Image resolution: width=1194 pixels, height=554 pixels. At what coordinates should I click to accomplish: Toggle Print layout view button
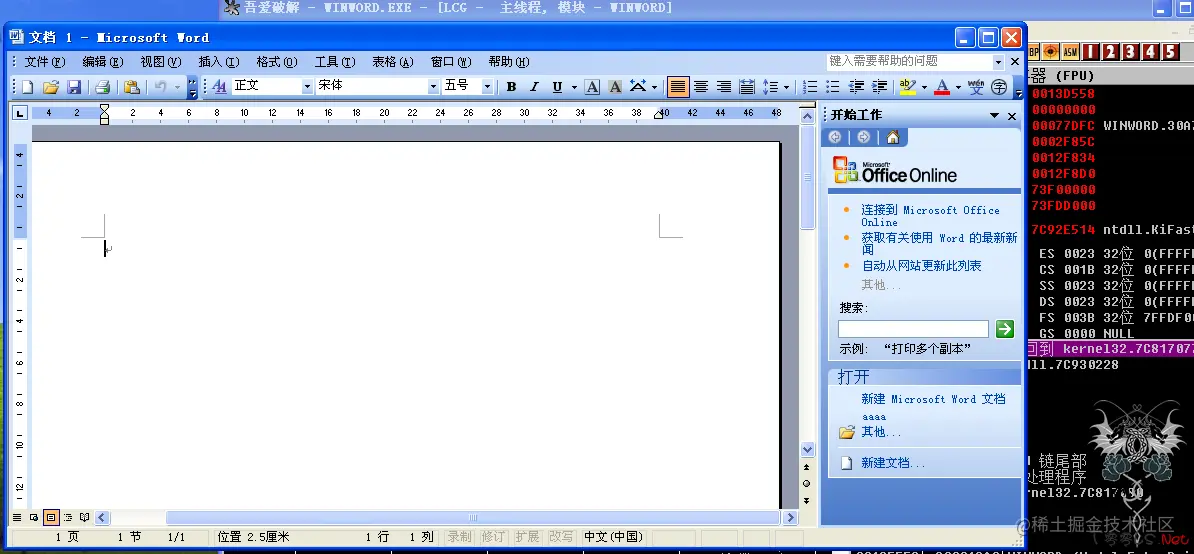point(50,517)
